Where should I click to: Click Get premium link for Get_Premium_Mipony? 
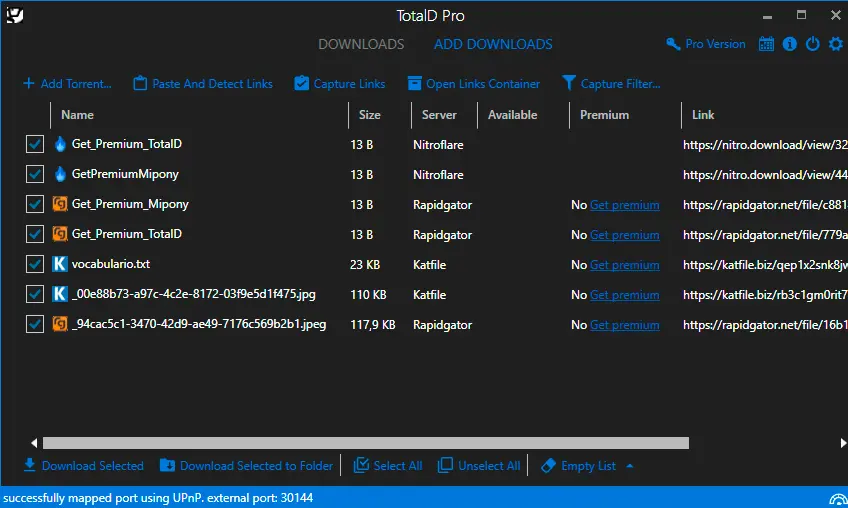pyautogui.click(x=625, y=205)
